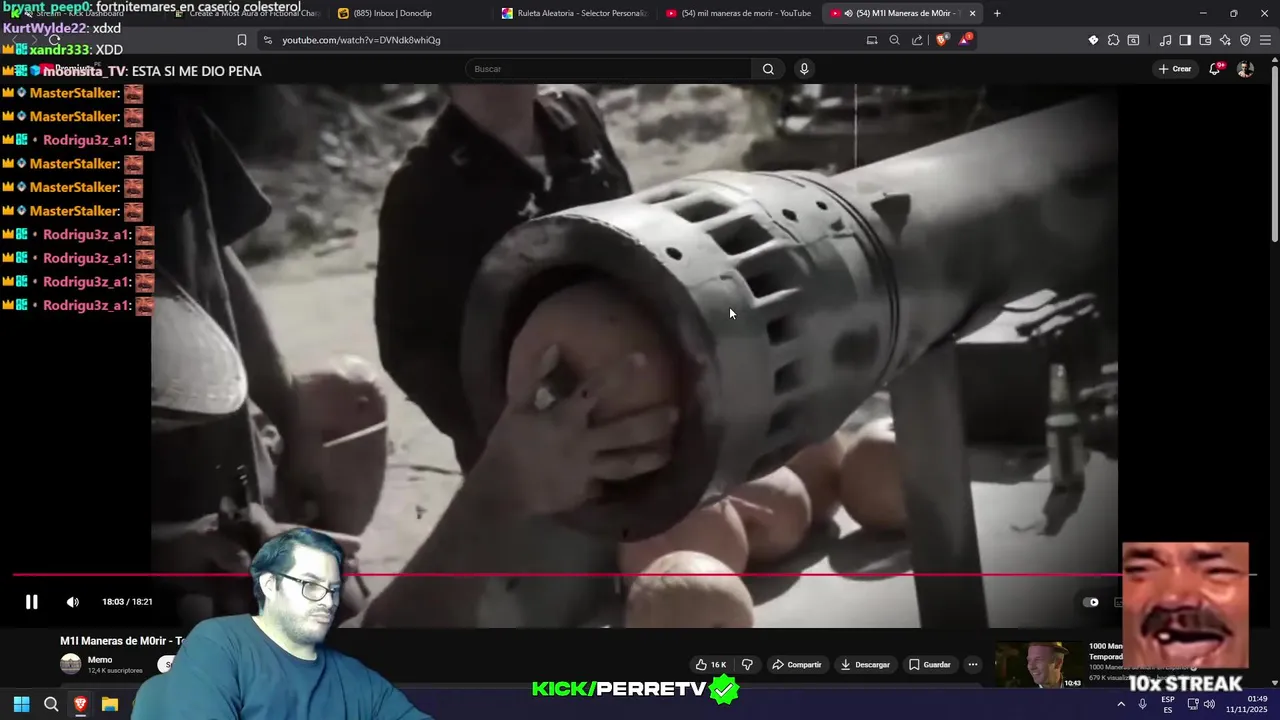Viewport: 1280px width, 720px height.
Task: Switch to mil maneras de morir tab
Action: (738, 13)
